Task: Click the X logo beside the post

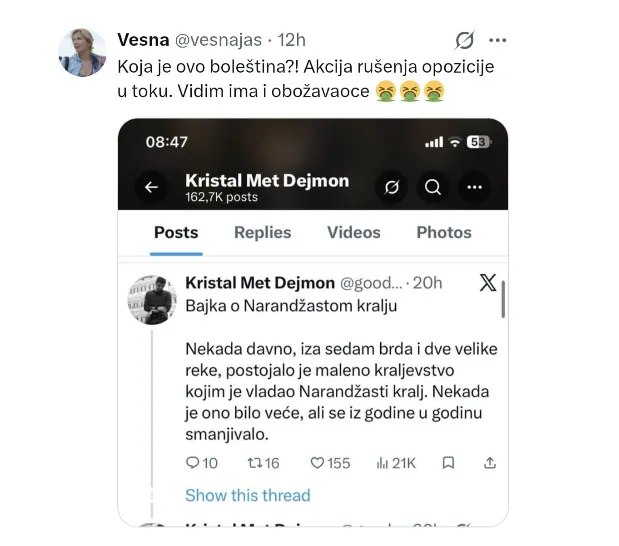Action: [488, 283]
